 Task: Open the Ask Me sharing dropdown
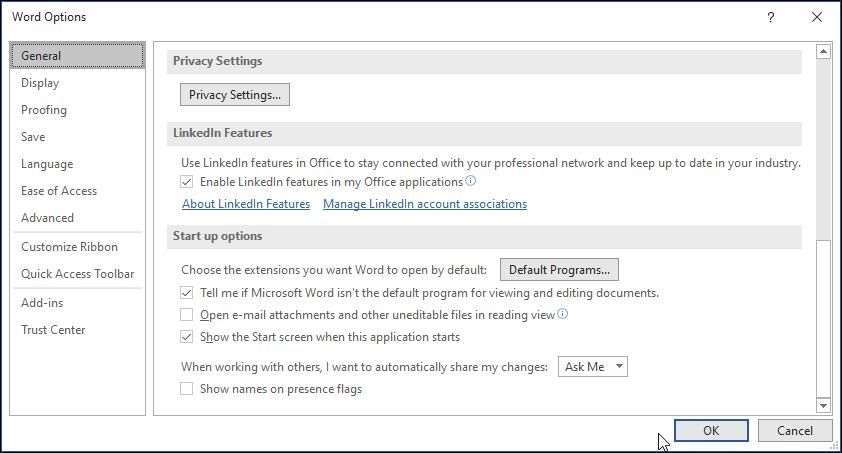592,367
